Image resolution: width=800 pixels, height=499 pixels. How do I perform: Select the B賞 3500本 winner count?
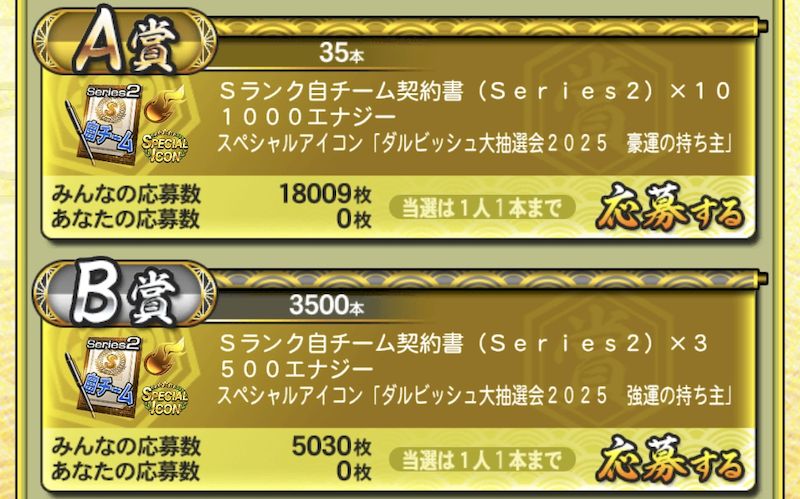click(327, 305)
